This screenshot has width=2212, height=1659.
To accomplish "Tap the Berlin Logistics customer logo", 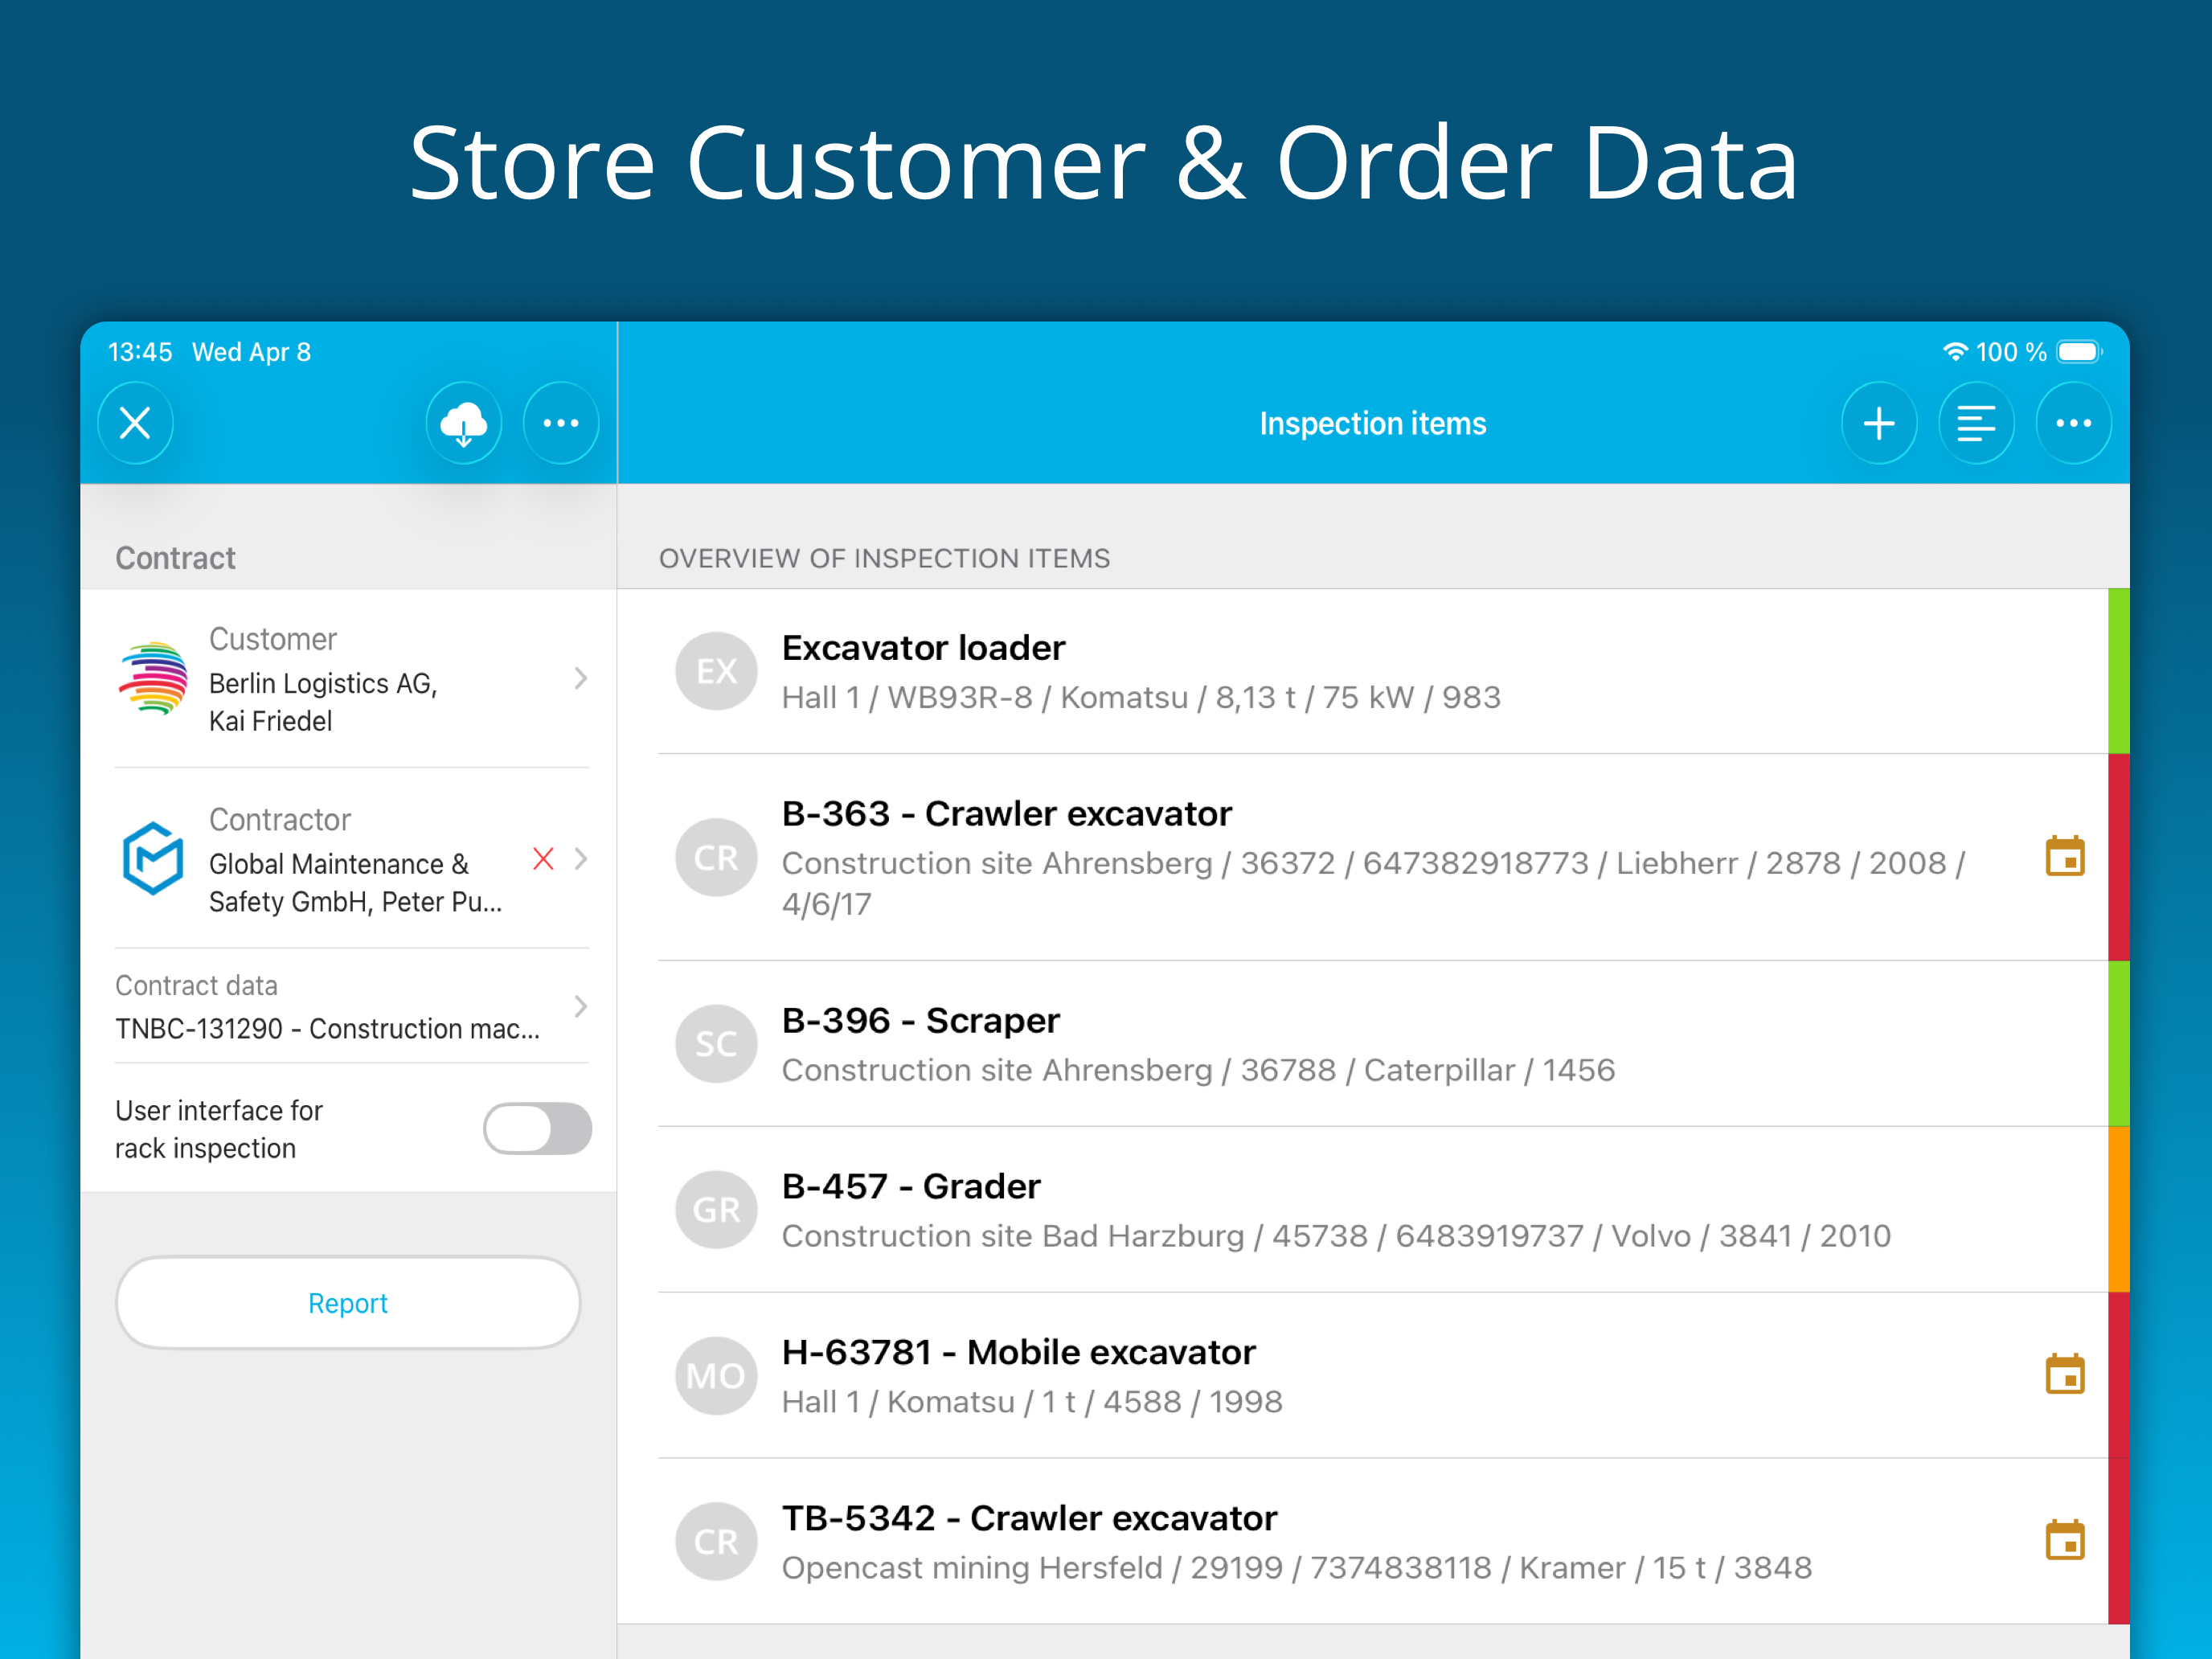I will pos(152,679).
